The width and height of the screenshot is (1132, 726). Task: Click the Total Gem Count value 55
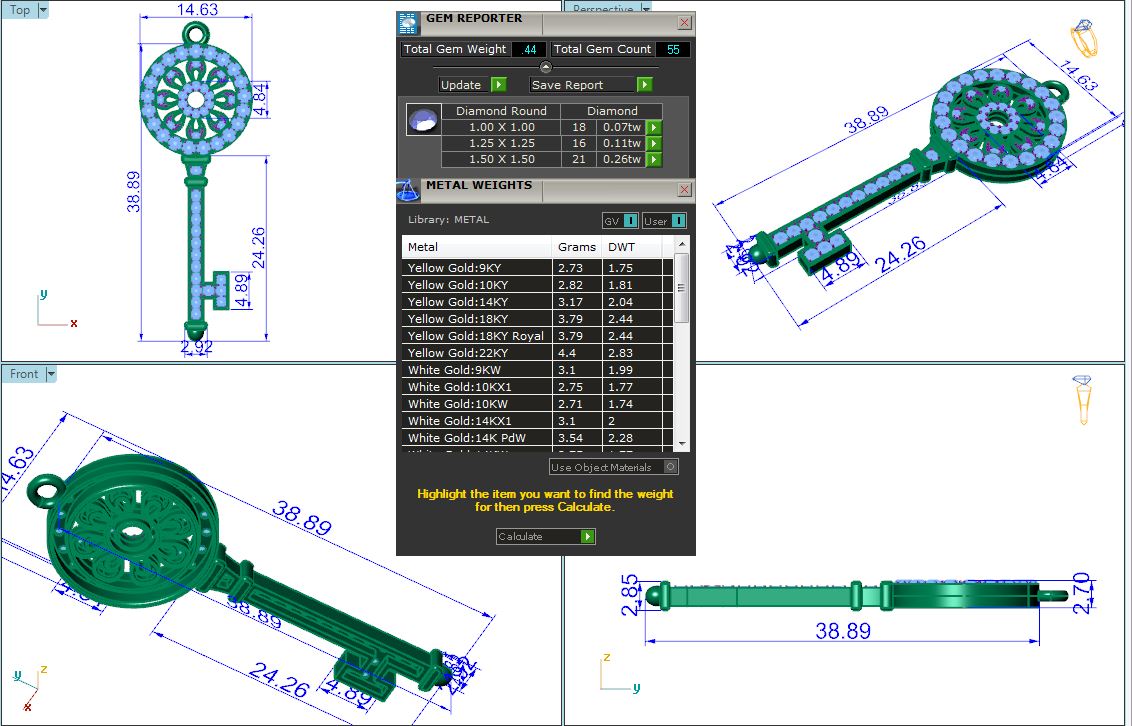click(673, 49)
